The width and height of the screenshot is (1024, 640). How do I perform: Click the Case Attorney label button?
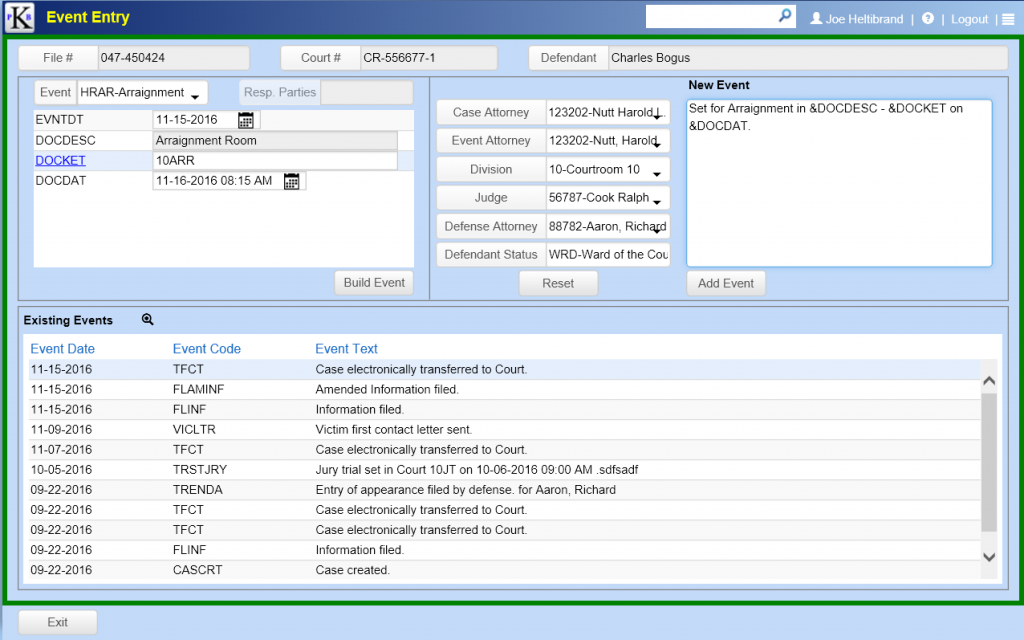491,112
